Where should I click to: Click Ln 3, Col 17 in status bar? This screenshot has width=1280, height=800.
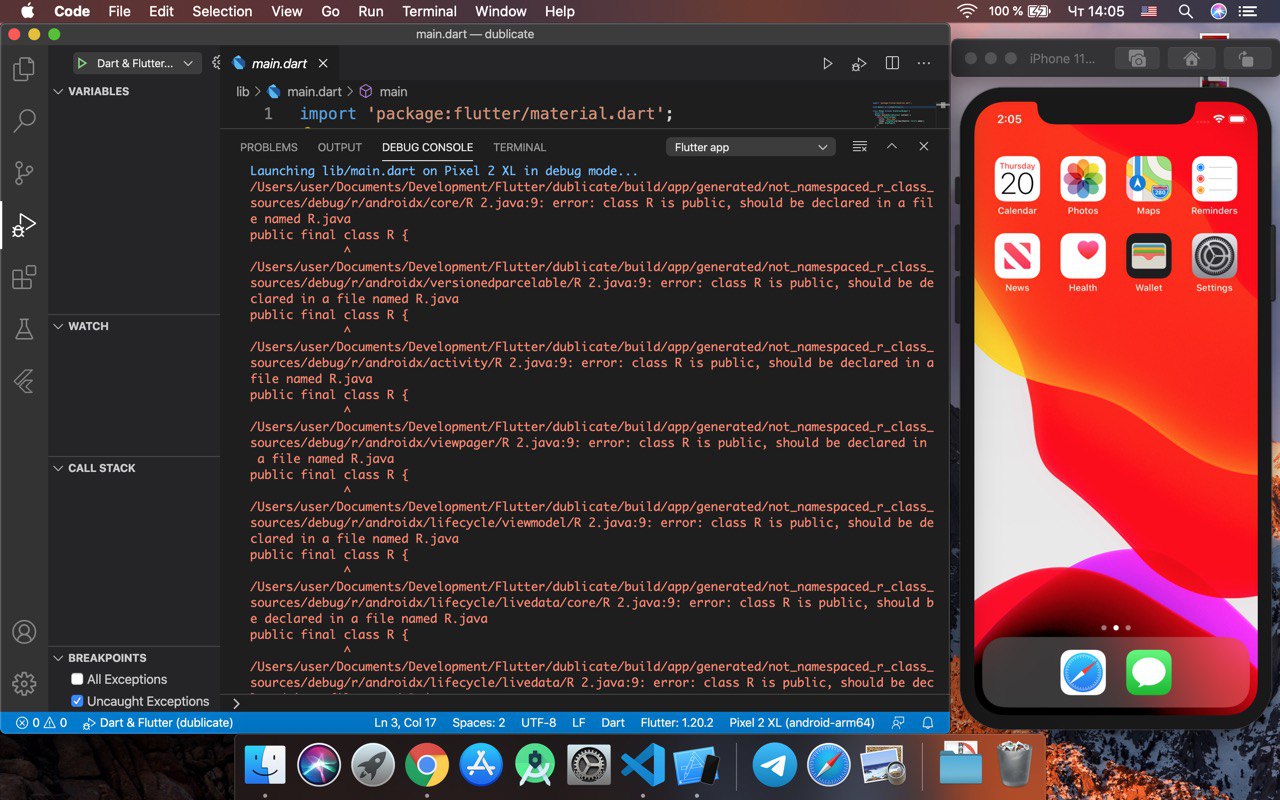[405, 722]
